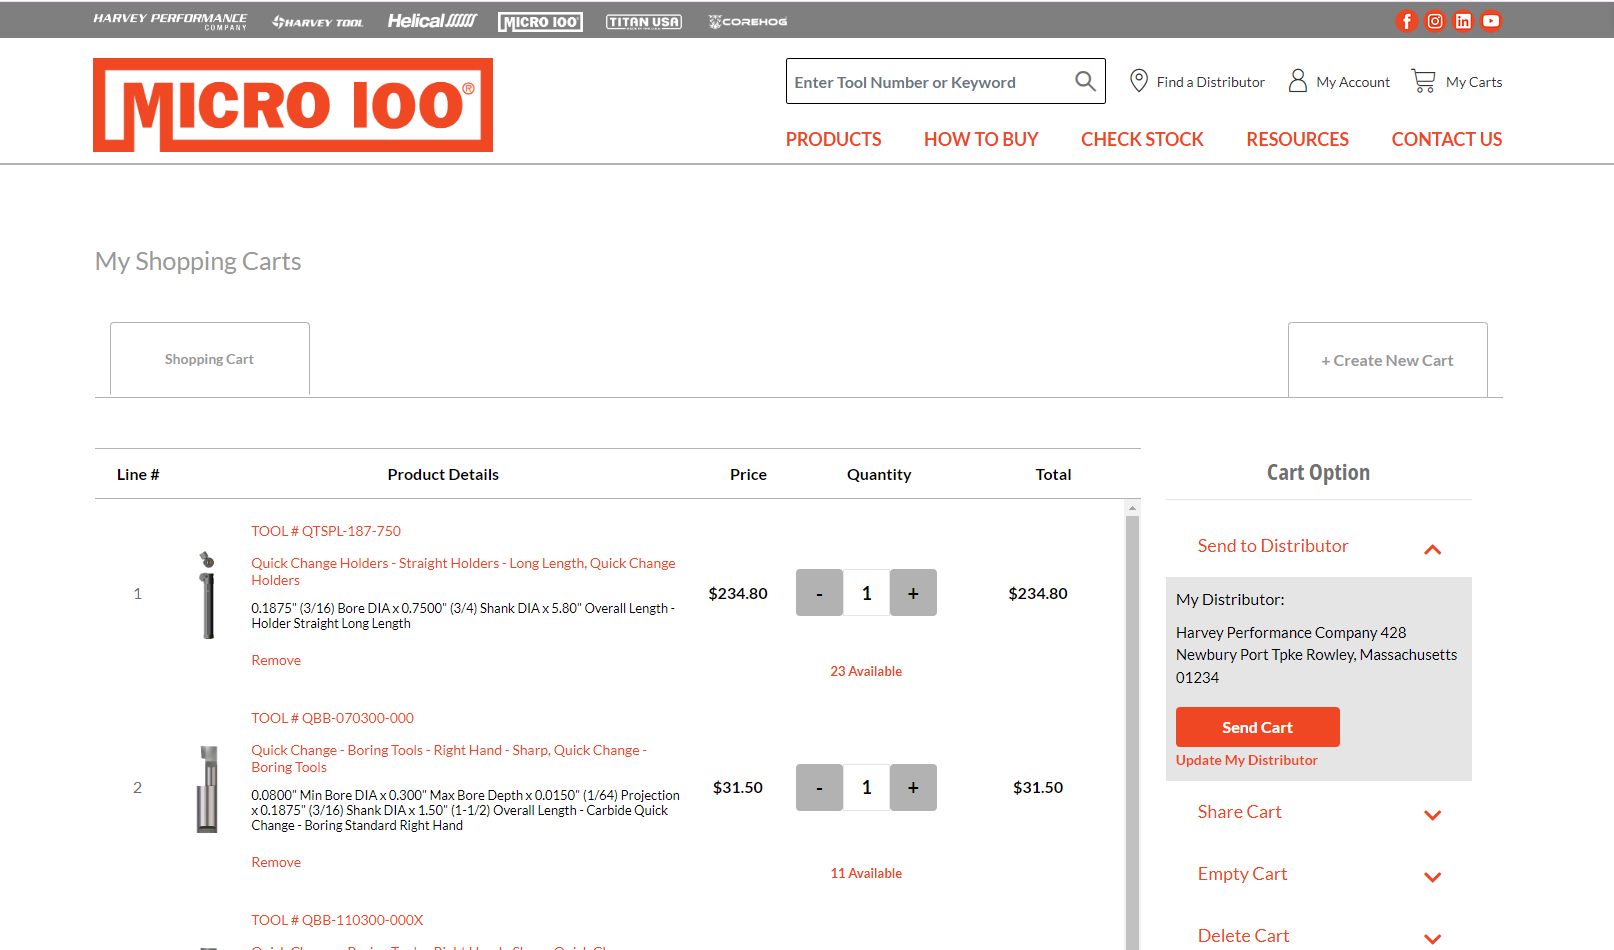Screen dimensions: 1614x950
Task: Click the My Account person icon
Action: [1297, 81]
